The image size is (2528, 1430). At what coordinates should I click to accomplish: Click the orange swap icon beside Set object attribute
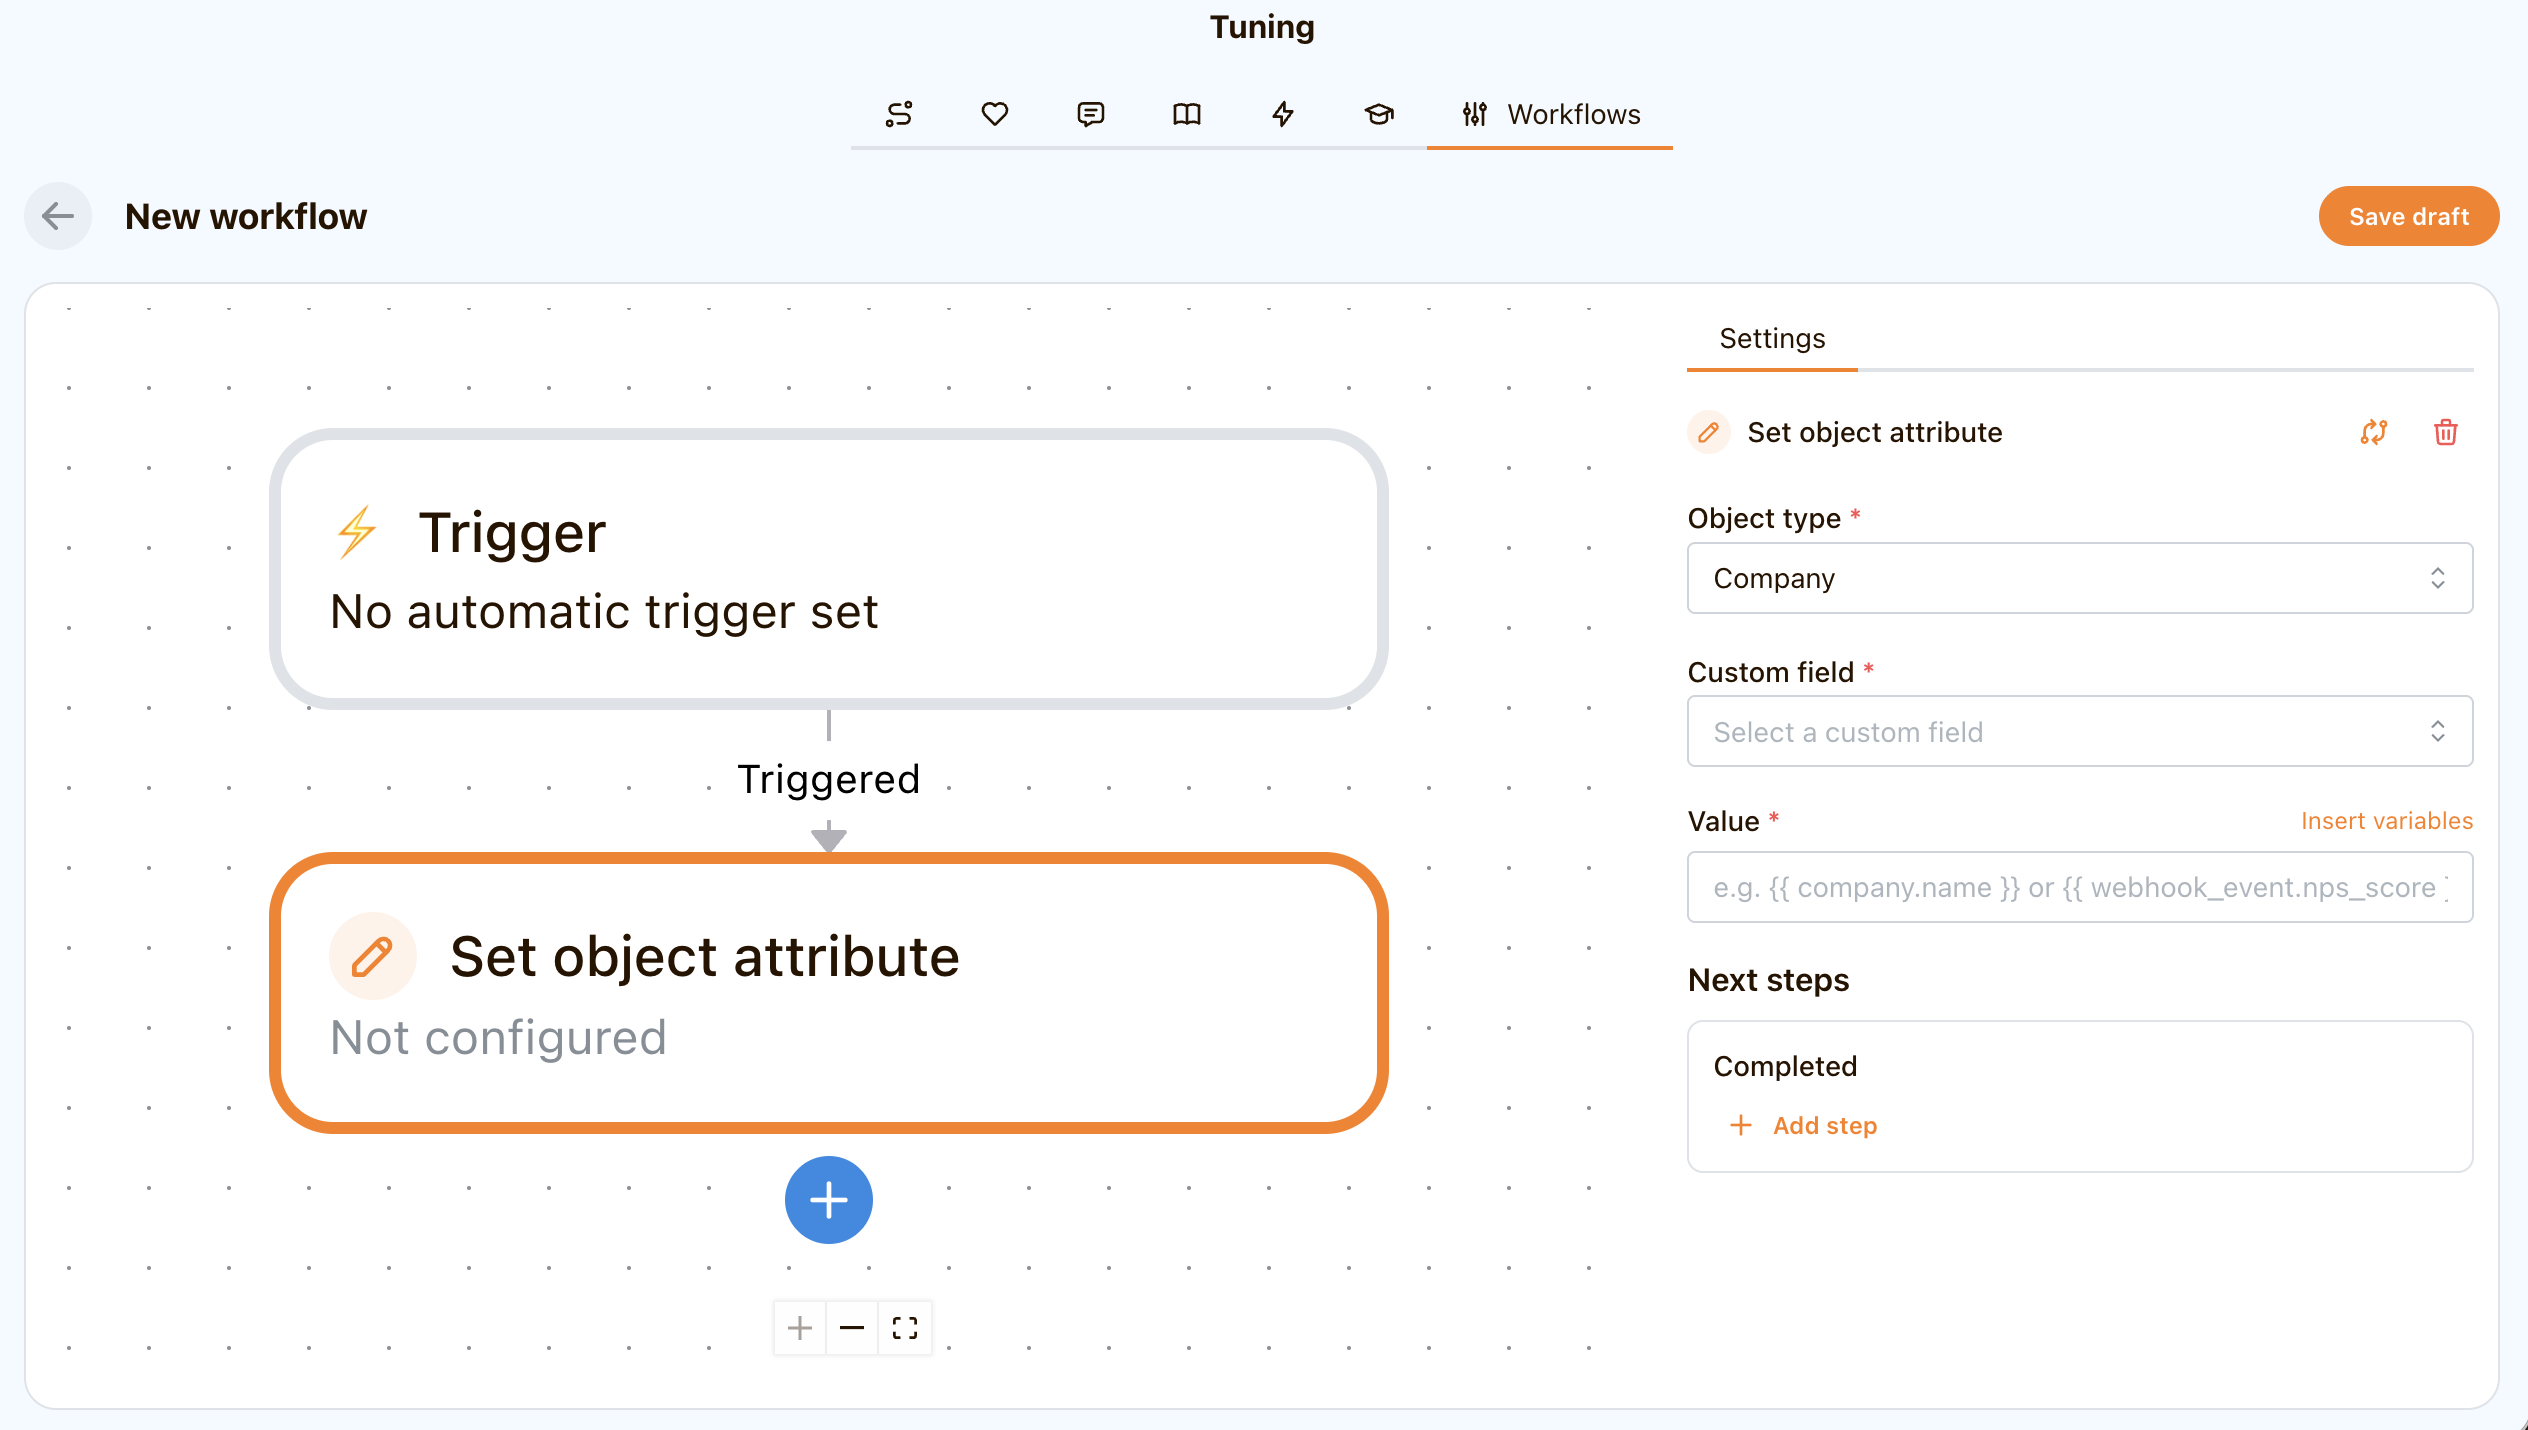[2375, 432]
